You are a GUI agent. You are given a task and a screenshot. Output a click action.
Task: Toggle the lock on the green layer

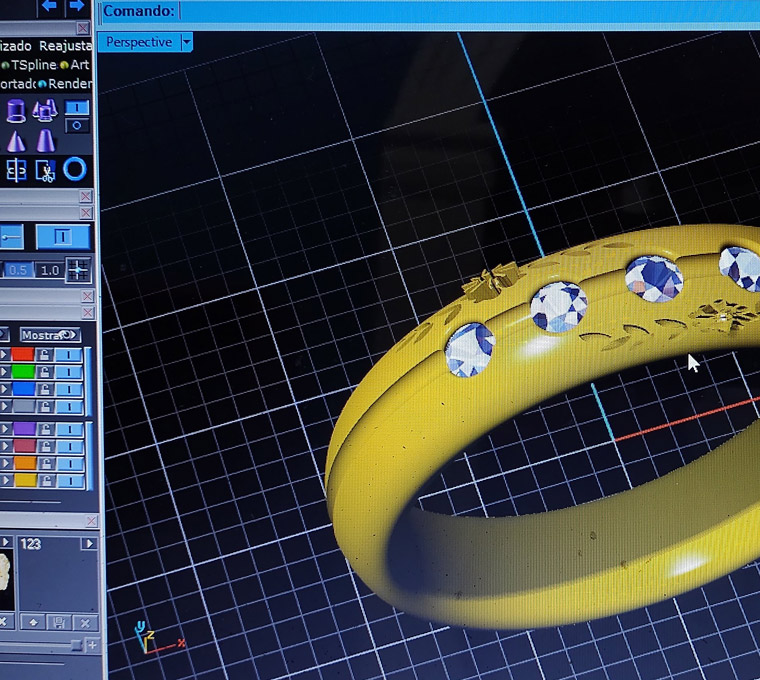pyautogui.click(x=43, y=372)
